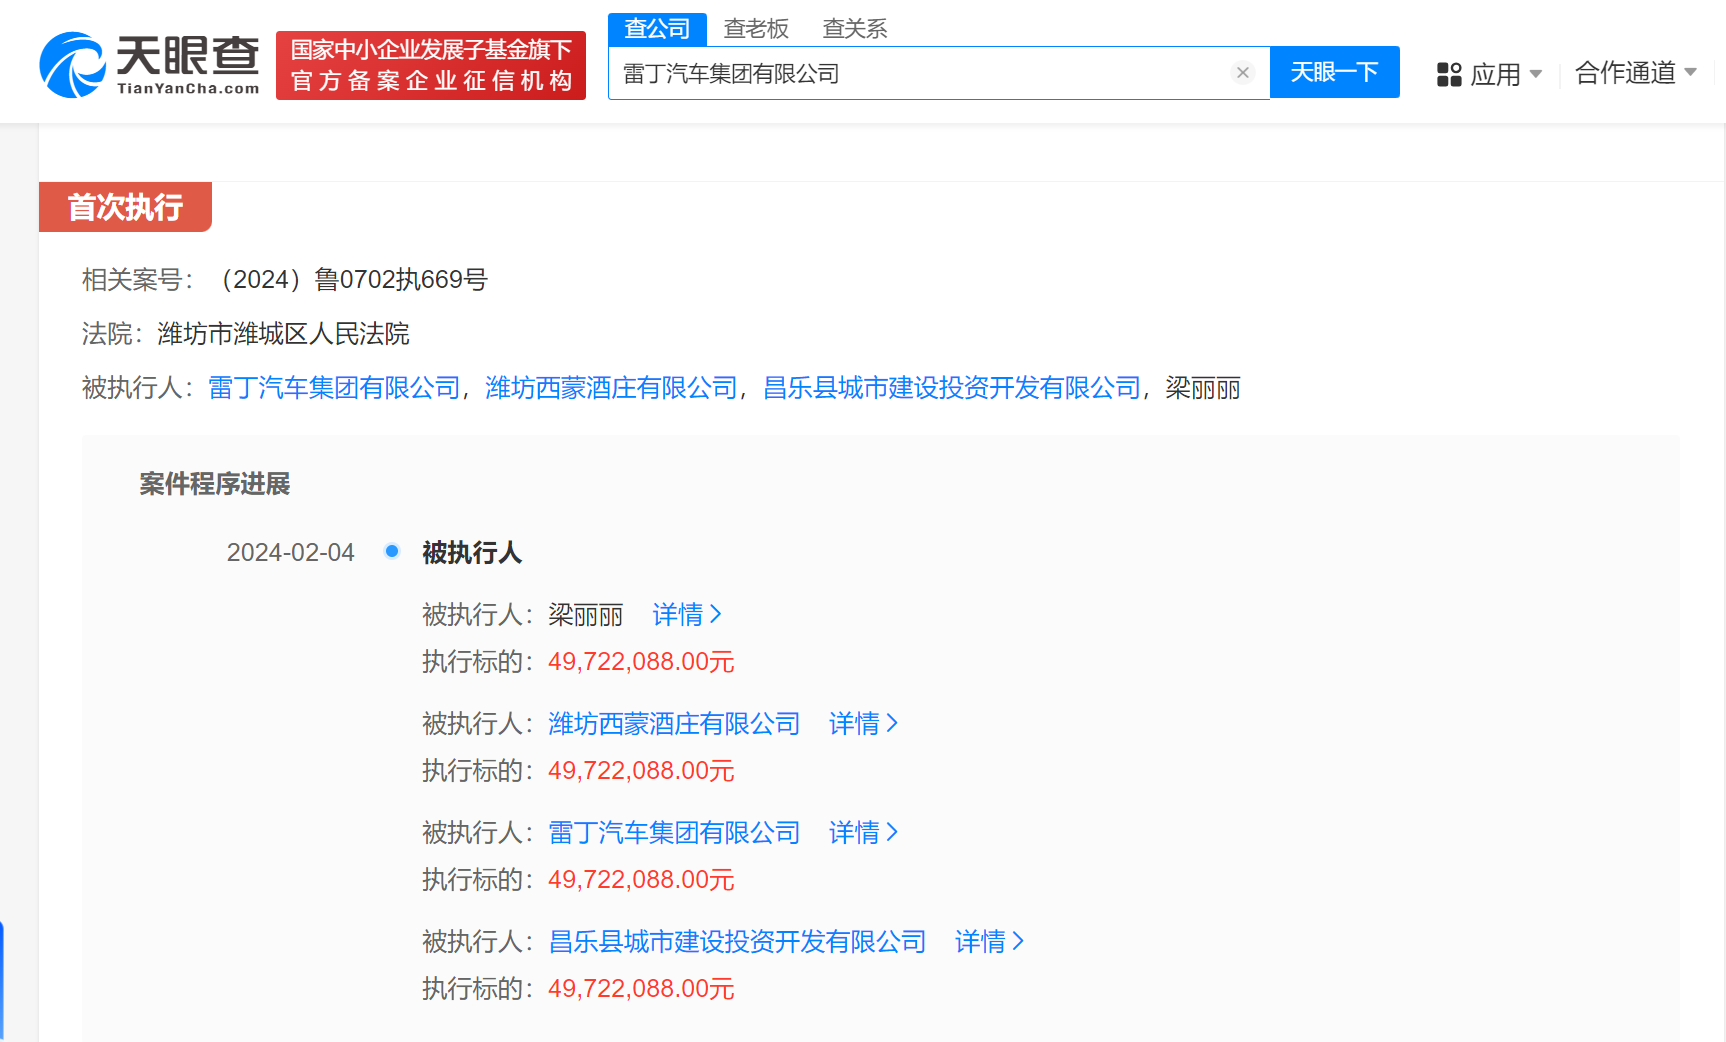Click the 案件程序进展 heading
The height and width of the screenshot is (1042, 1726).
[214, 484]
